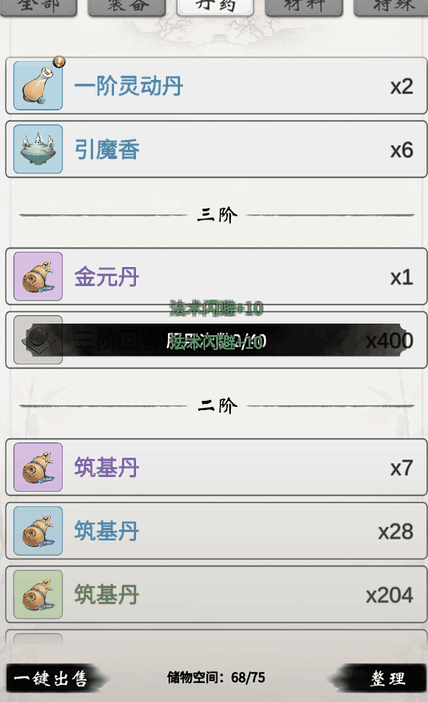
Task: Tap the notification badge on 一阶灵动丹
Action: tap(59, 62)
